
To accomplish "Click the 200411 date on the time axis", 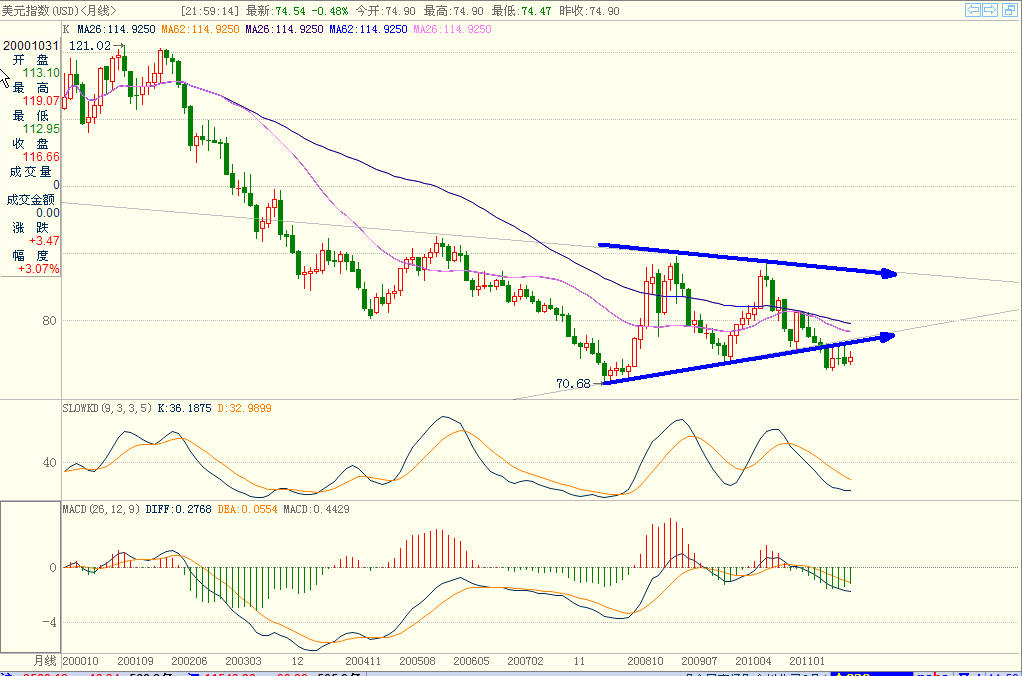I will point(363,661).
